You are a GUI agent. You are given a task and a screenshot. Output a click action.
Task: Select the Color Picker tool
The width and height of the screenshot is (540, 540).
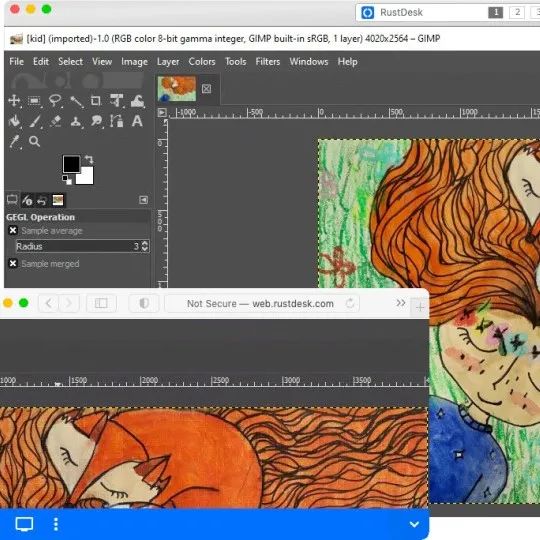coord(14,142)
